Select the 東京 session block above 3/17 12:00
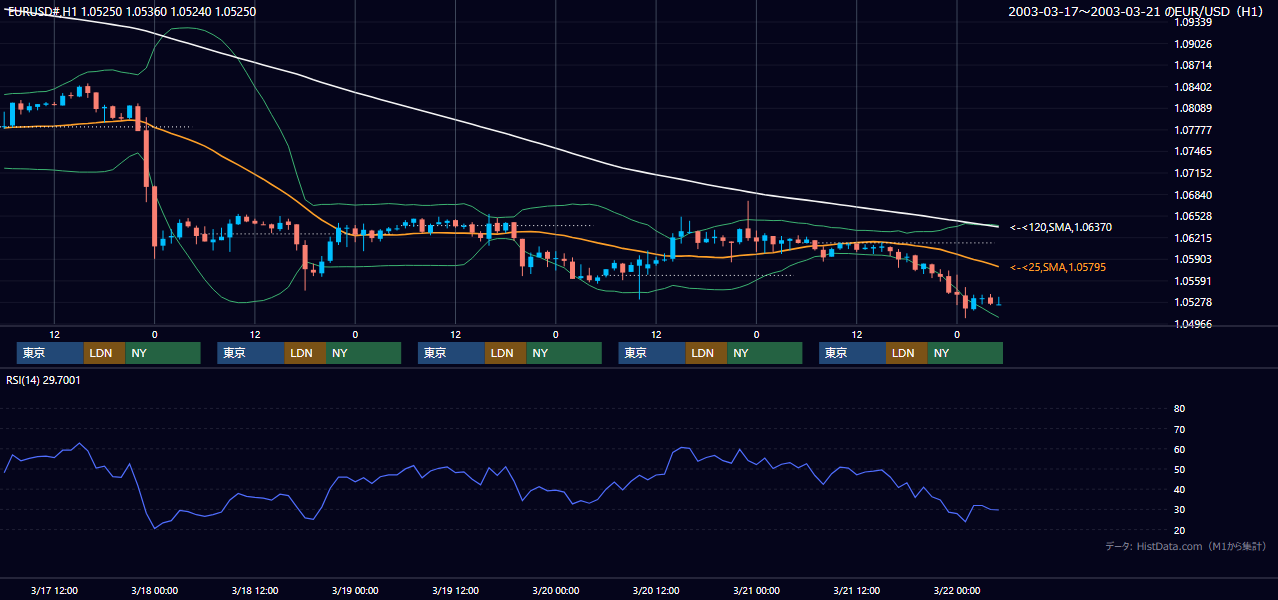 [x=50, y=353]
